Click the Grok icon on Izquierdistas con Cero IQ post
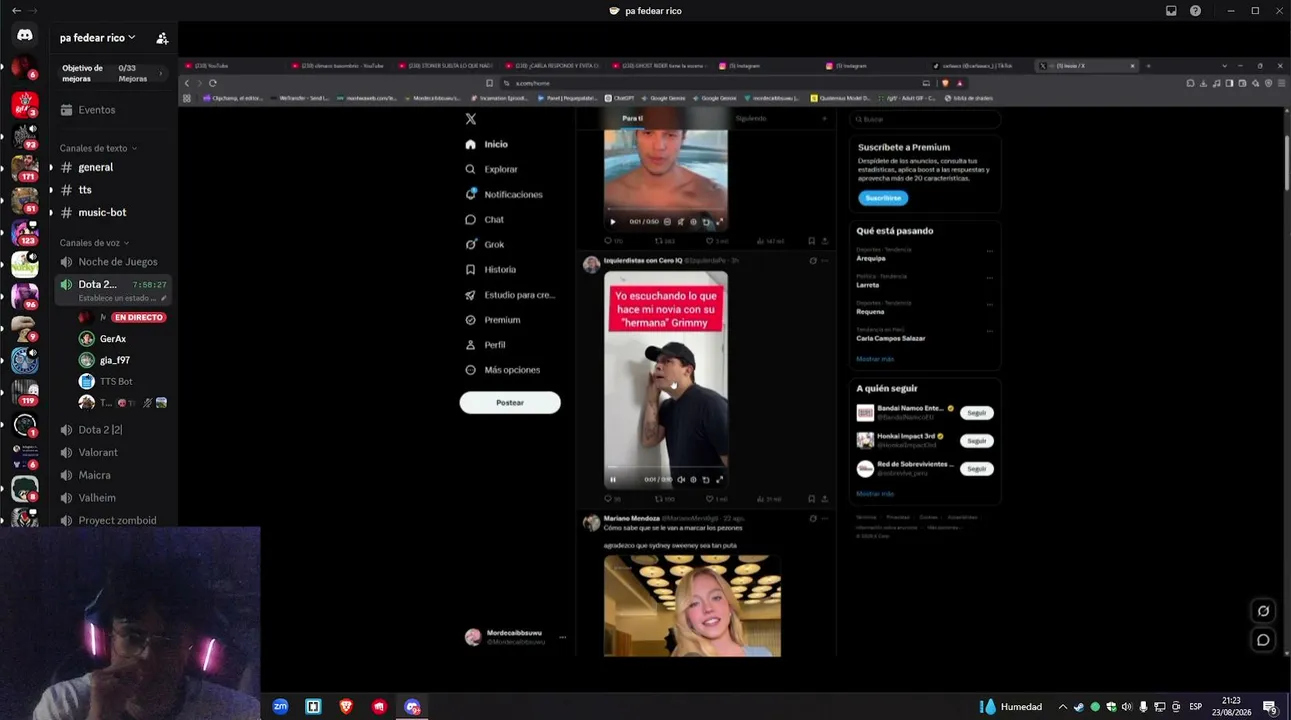Viewport: 1291px width, 720px height. tap(813, 261)
